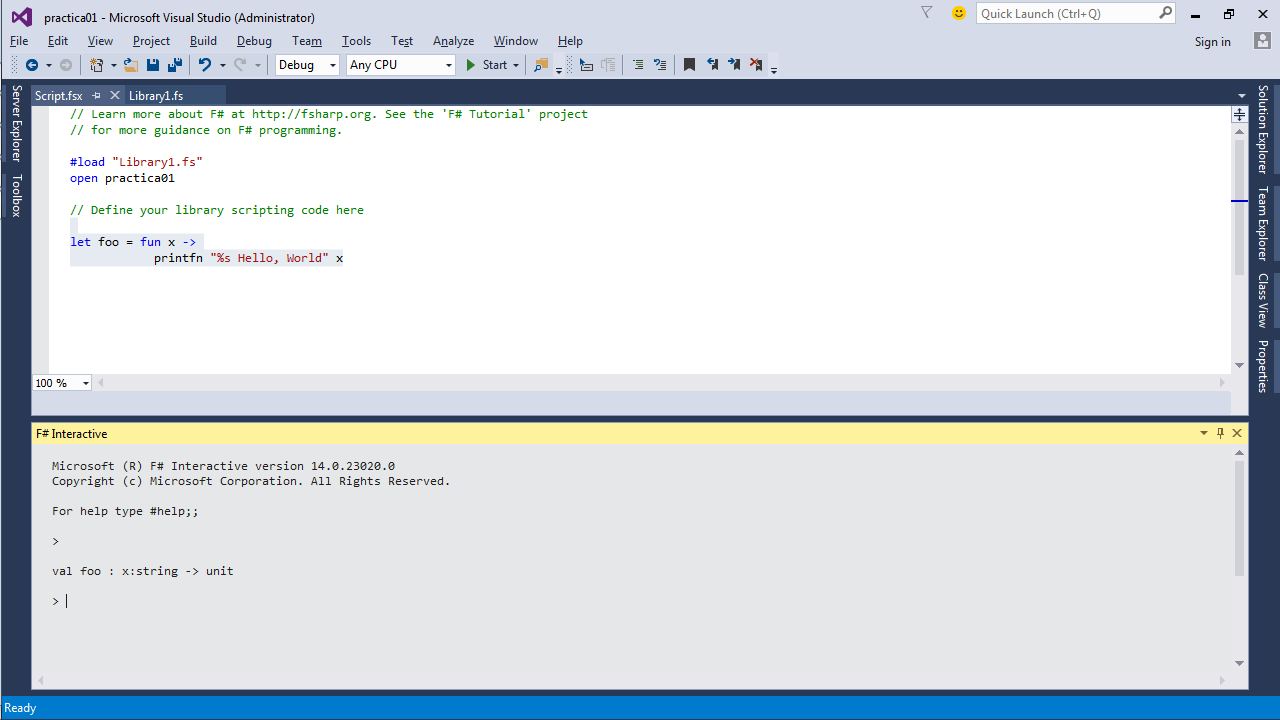Click the Quick Launch search field
The width and height of the screenshot is (1280, 720).
pos(1066,13)
